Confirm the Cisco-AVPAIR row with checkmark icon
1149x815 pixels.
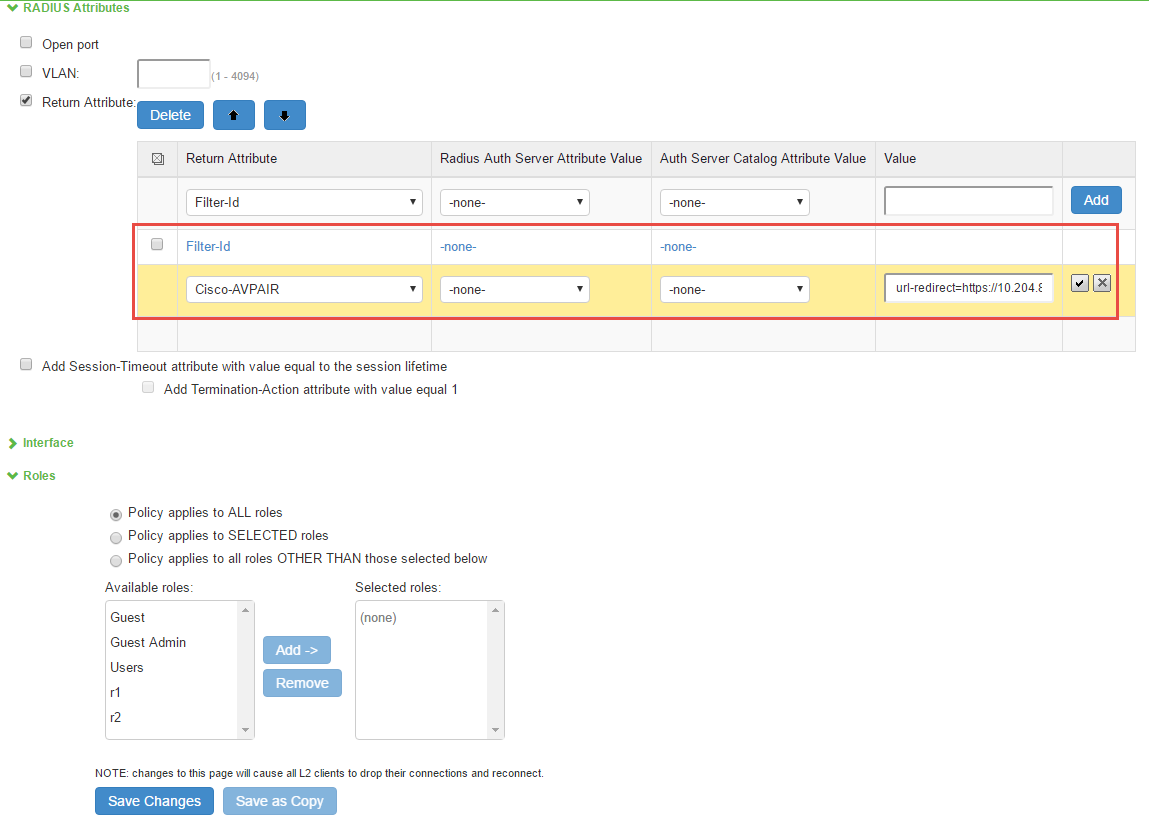(x=1079, y=283)
